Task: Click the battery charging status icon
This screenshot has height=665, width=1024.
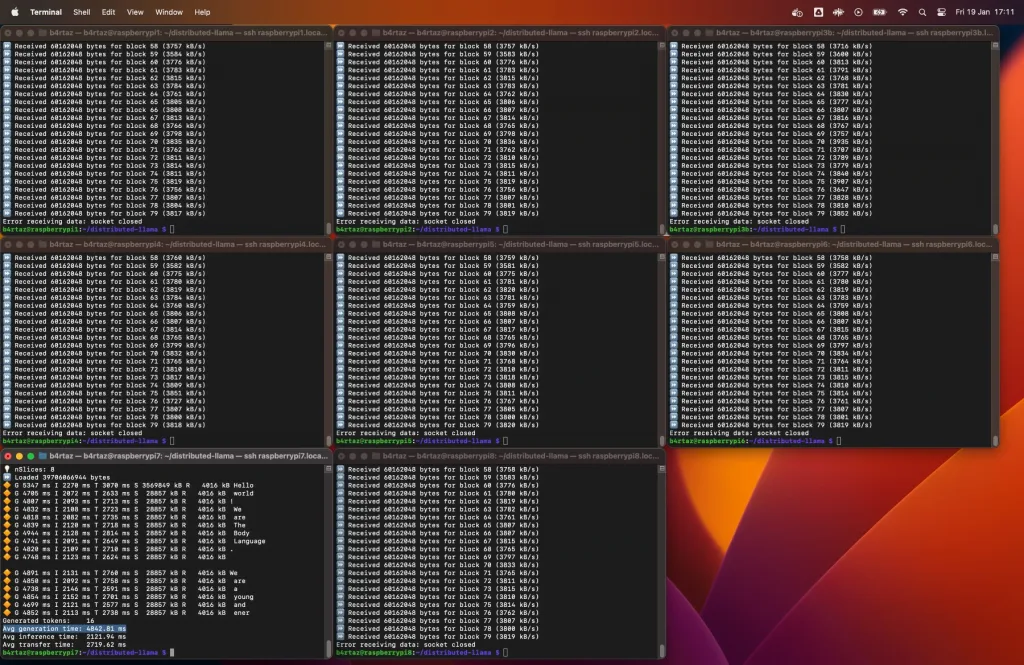Action: [880, 12]
